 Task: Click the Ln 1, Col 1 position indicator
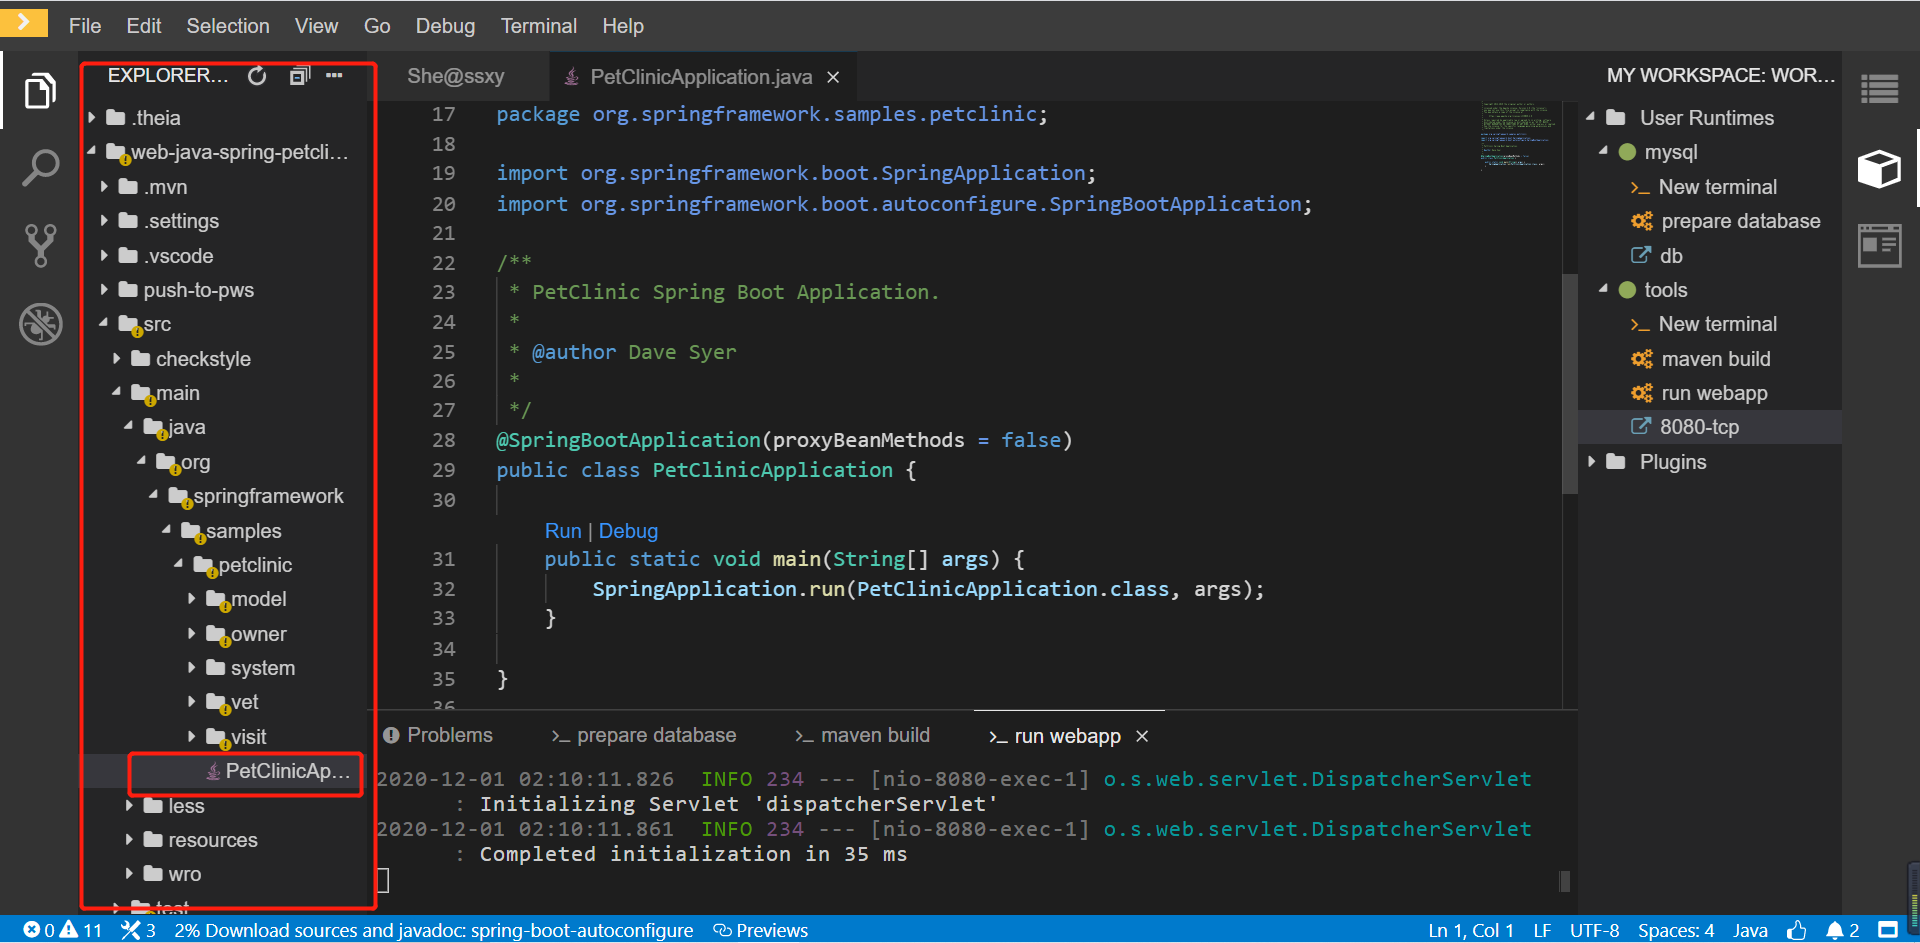point(1470,930)
